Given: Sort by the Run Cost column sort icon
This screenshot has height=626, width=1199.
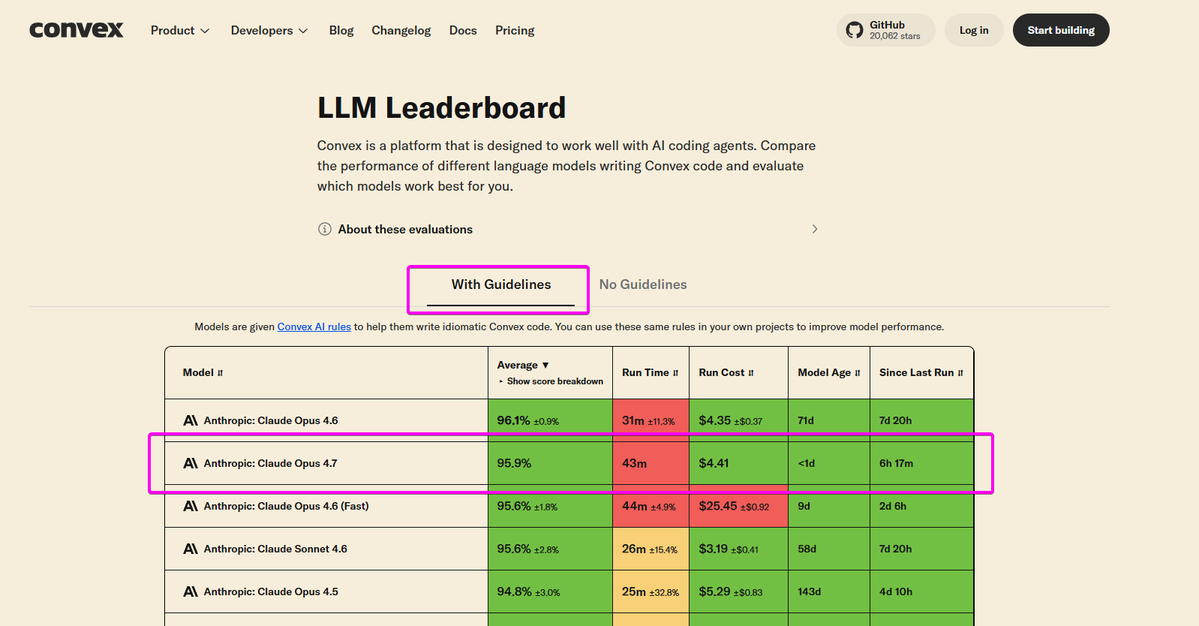Looking at the screenshot, I should (x=751, y=373).
